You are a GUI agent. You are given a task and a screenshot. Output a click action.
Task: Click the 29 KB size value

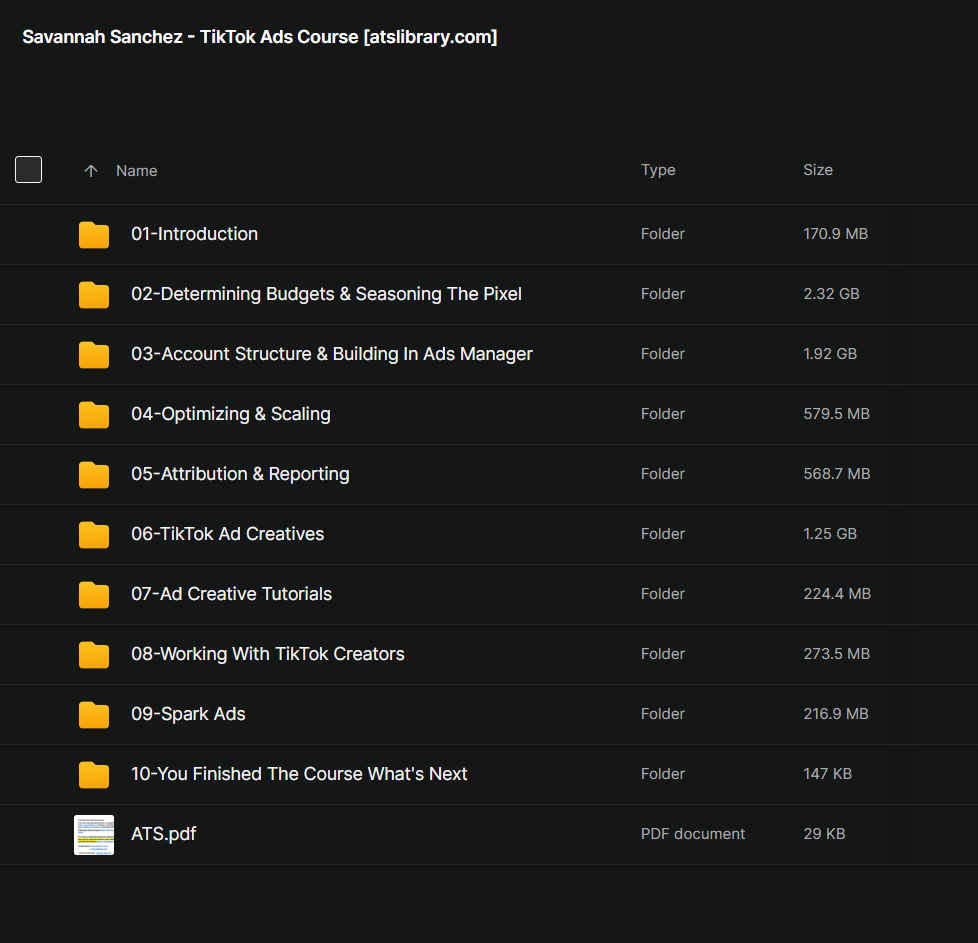825,834
